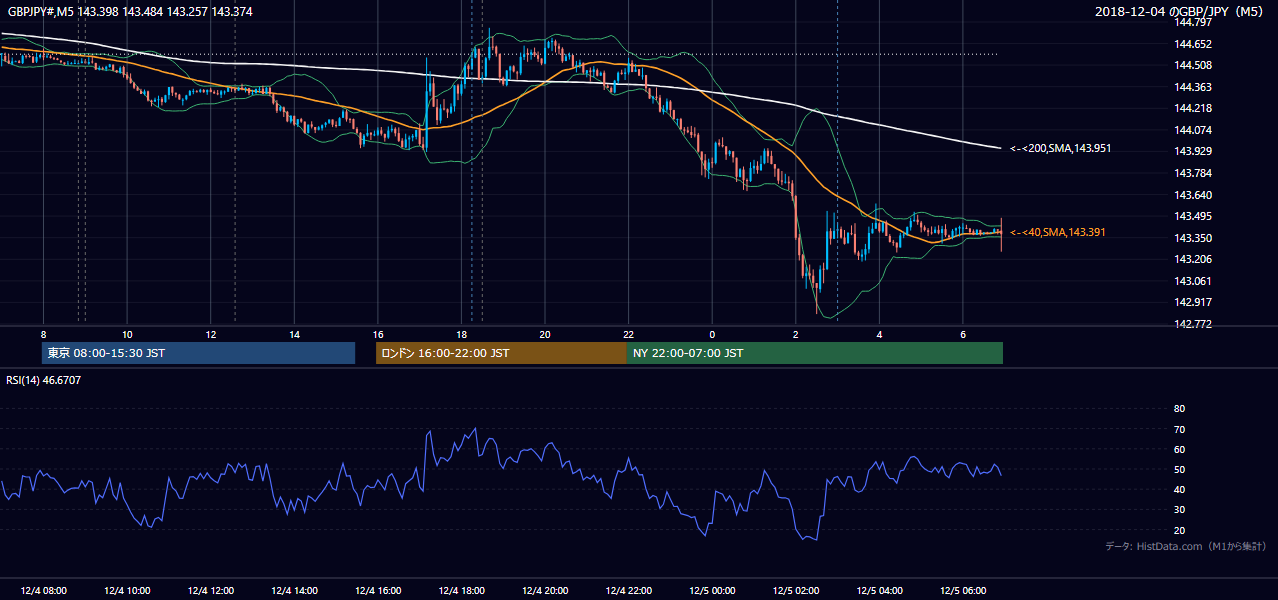
Task: Click the 12/4 22:00 time axis label
Action: pyautogui.click(x=629, y=591)
